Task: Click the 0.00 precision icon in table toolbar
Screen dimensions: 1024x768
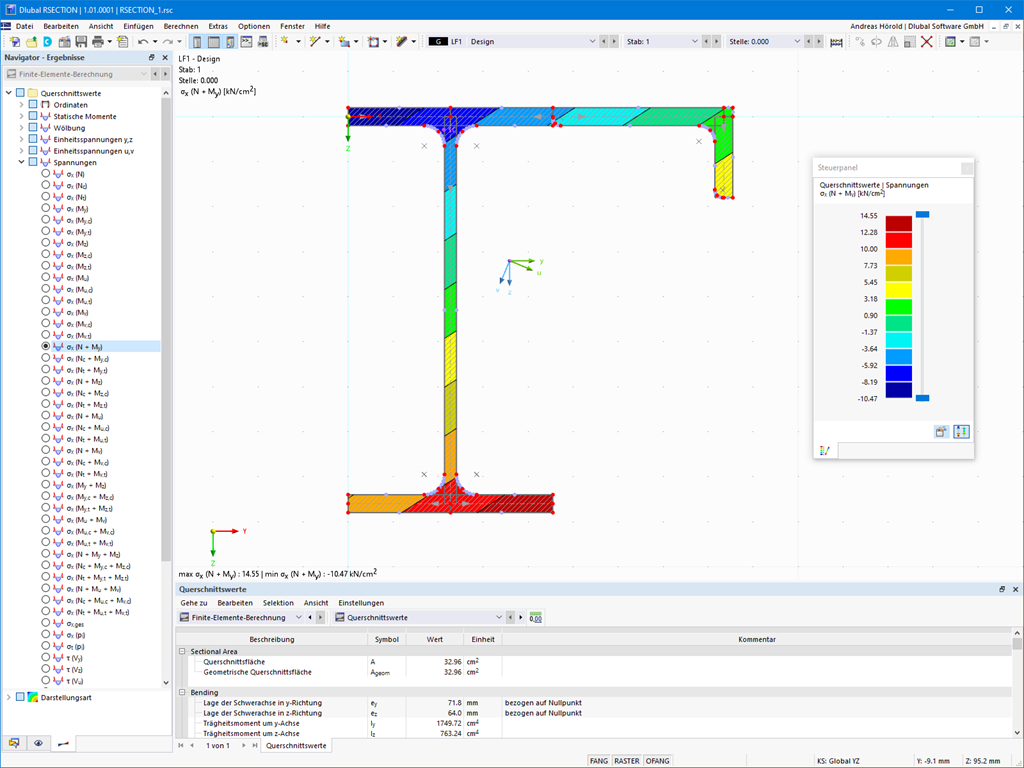Action: pyautogui.click(x=536, y=617)
